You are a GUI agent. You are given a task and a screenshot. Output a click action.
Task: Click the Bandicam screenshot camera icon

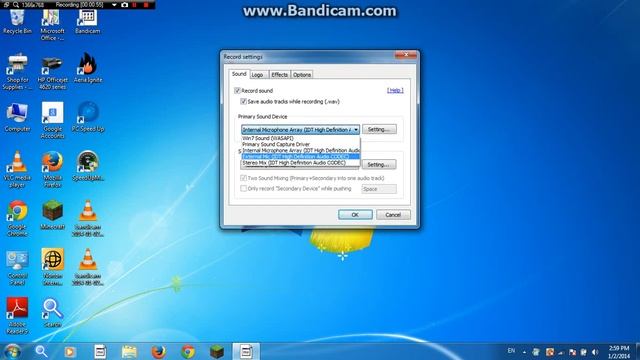125,5
